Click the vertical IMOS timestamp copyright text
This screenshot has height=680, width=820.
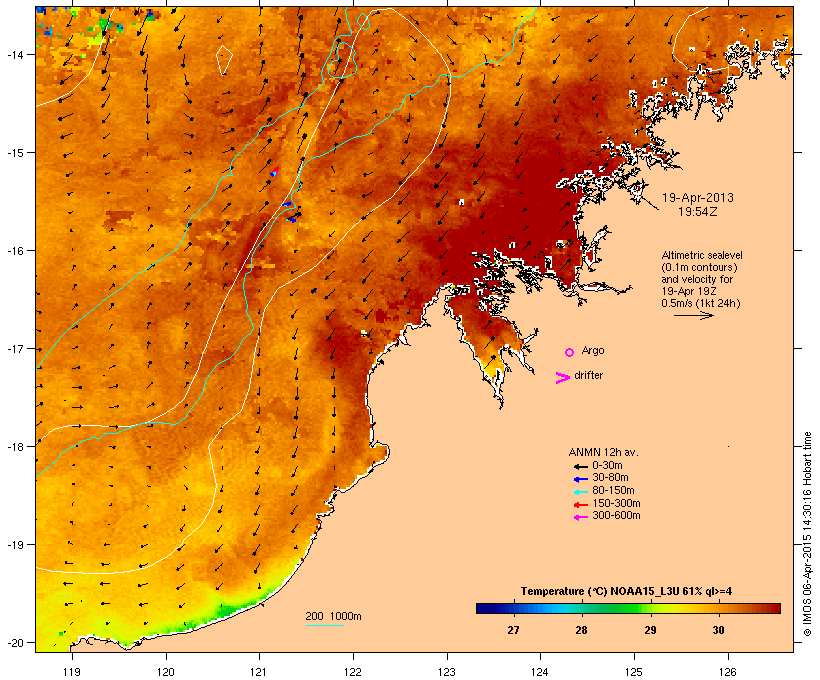(807, 534)
